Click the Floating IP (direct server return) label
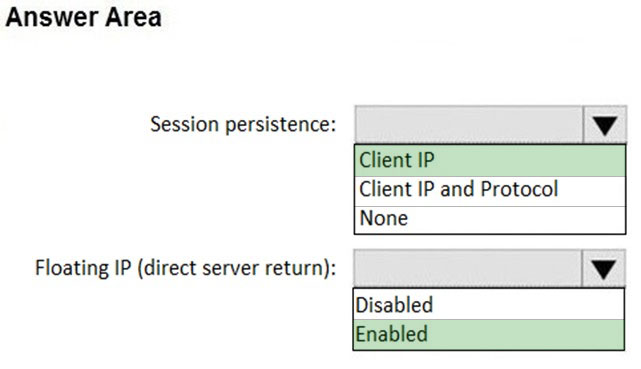 click(186, 268)
